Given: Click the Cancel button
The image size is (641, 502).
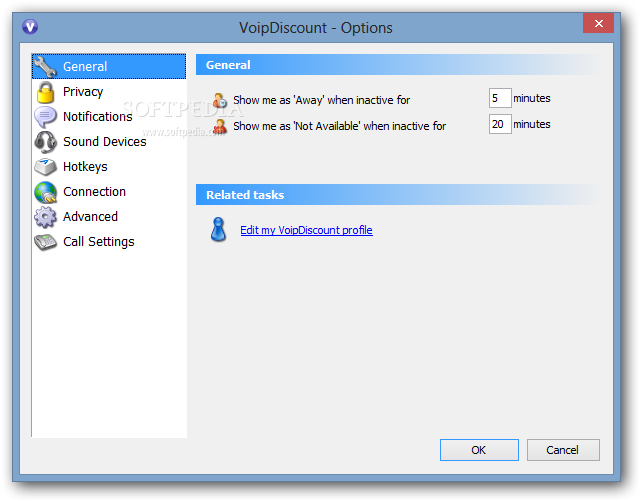Looking at the screenshot, I should [x=563, y=450].
